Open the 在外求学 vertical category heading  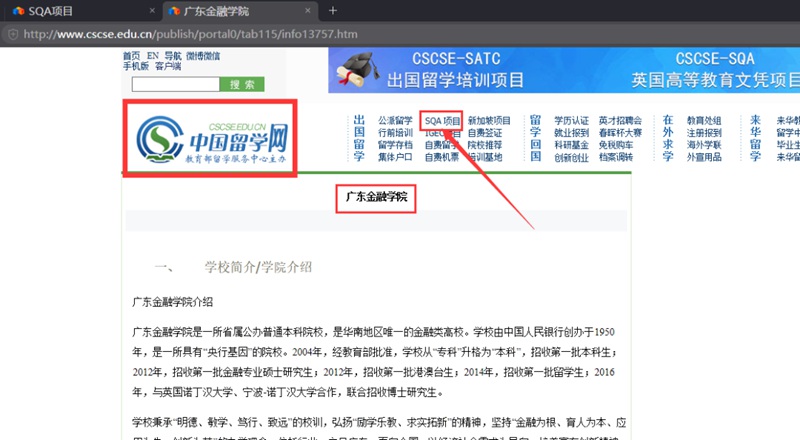click(x=667, y=138)
